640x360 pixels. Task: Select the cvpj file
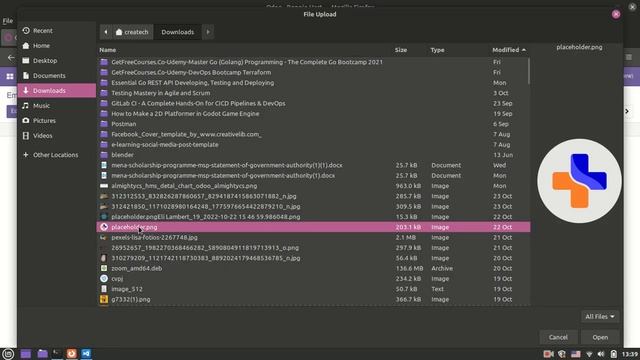click(313, 279)
